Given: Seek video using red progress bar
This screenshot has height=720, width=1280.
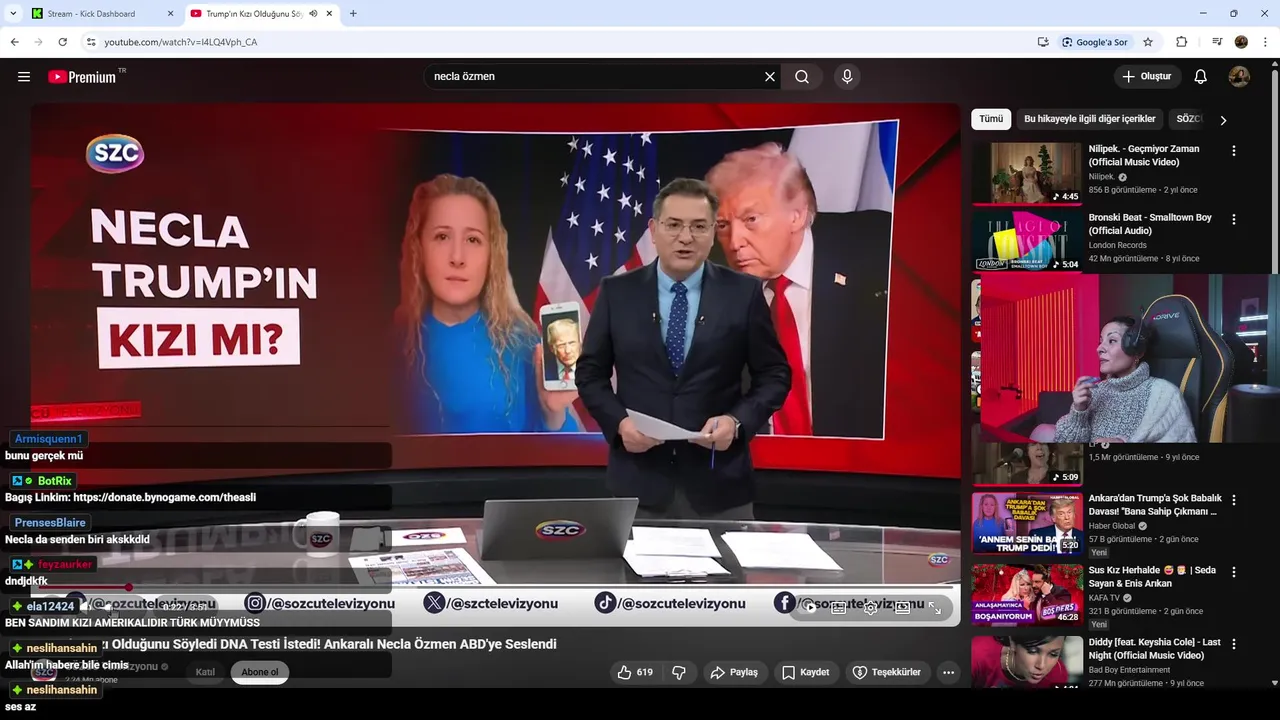Looking at the screenshot, I should pyautogui.click(x=495, y=587).
